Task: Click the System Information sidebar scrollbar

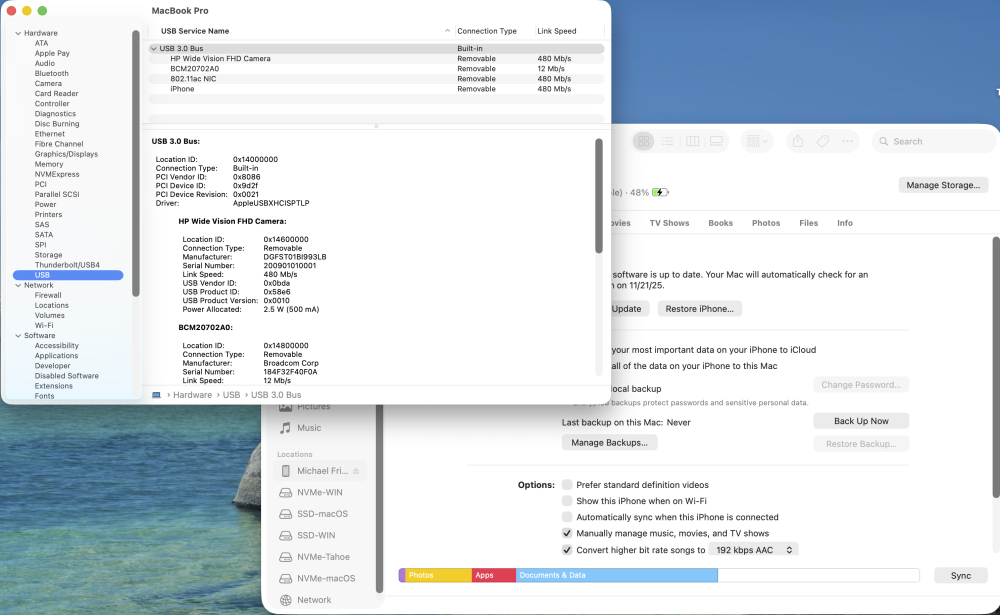Action: (136, 163)
